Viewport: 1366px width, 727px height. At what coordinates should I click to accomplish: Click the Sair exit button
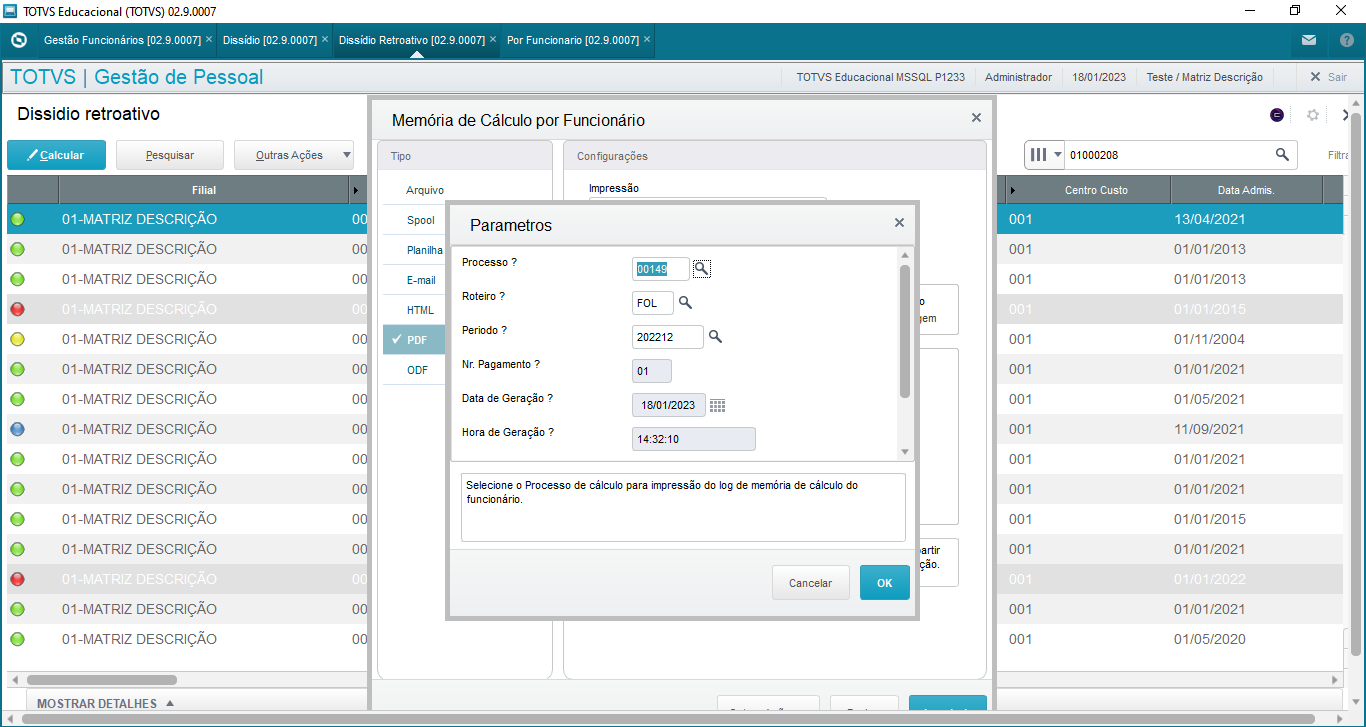coord(1328,77)
